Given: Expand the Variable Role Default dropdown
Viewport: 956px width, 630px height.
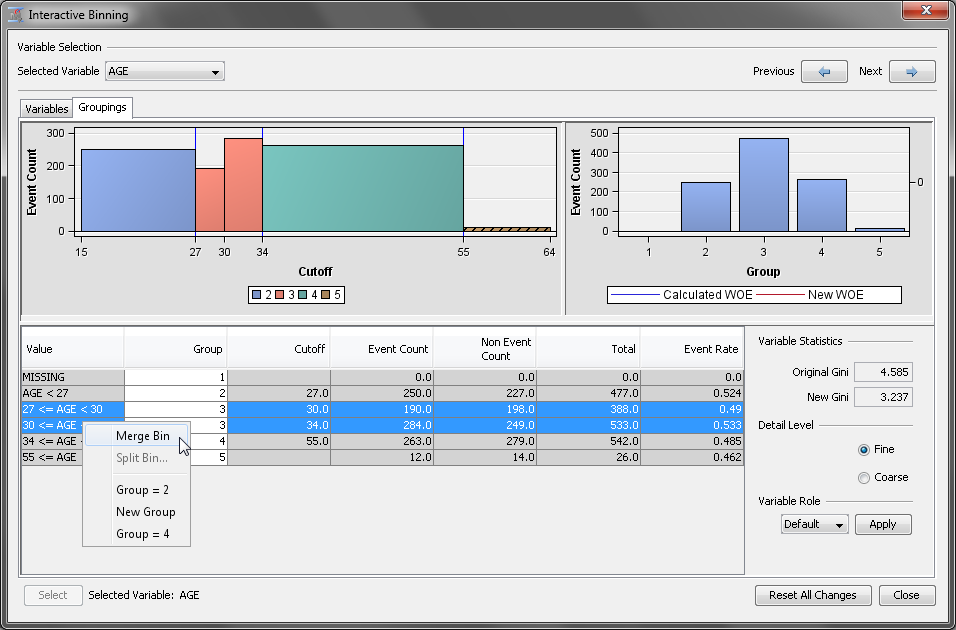Looking at the screenshot, I should click(814, 524).
